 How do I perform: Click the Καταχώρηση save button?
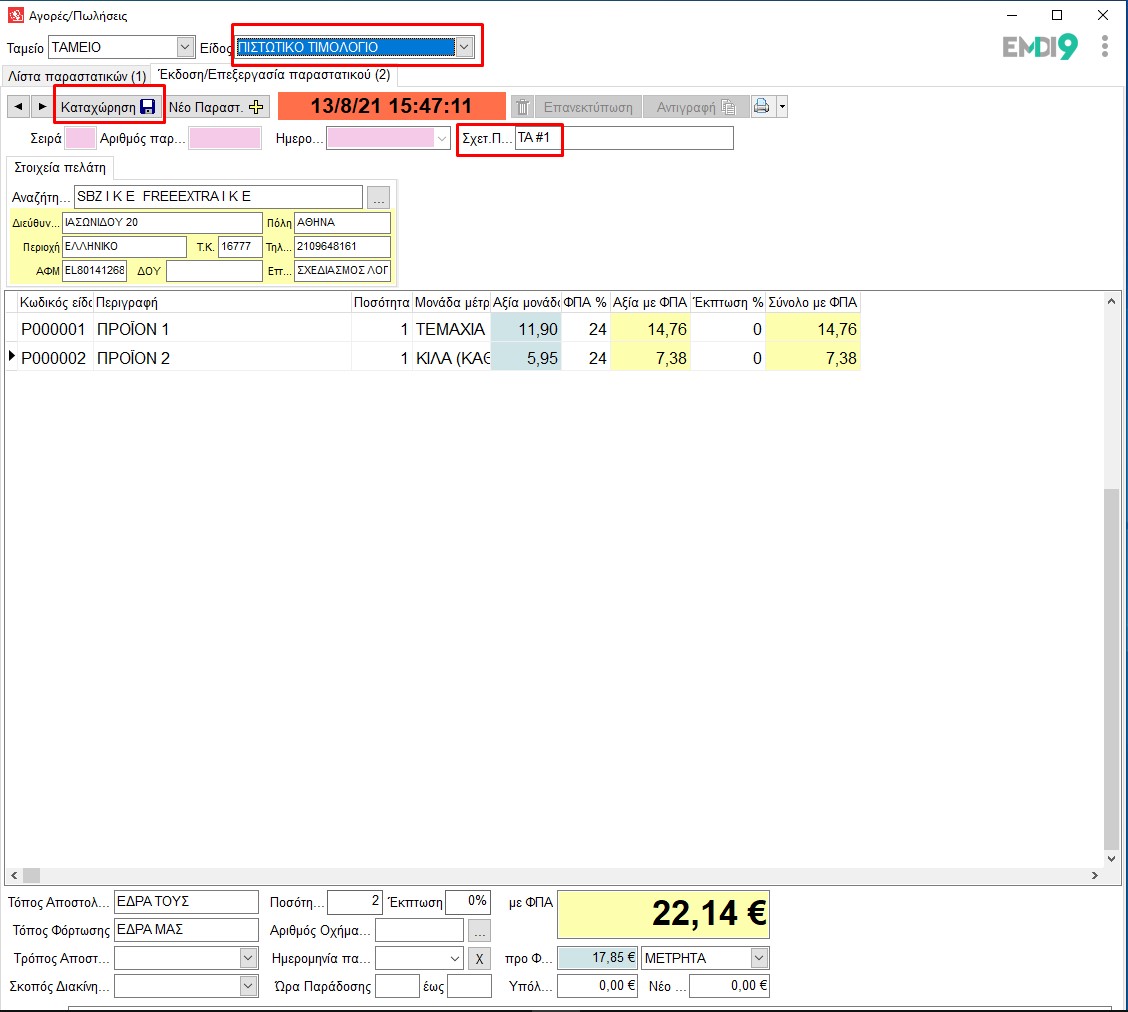pos(108,107)
